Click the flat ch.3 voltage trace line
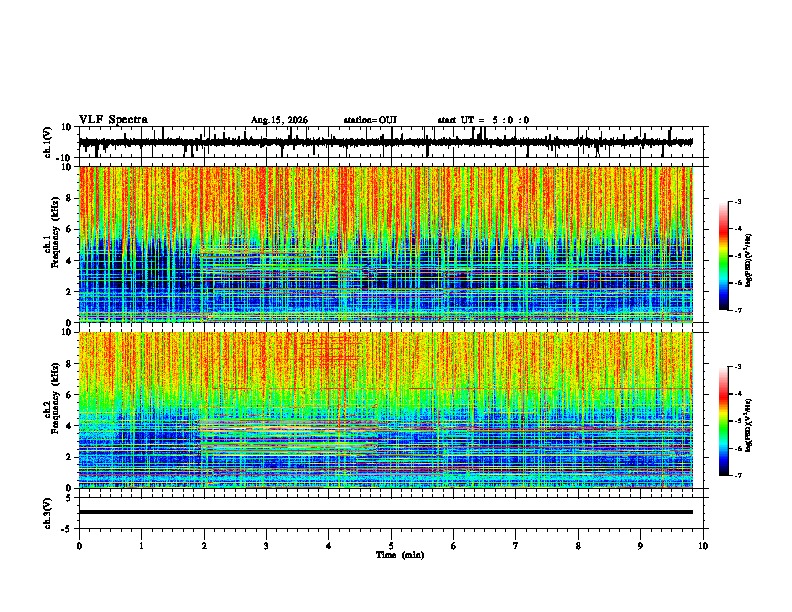 (386, 512)
